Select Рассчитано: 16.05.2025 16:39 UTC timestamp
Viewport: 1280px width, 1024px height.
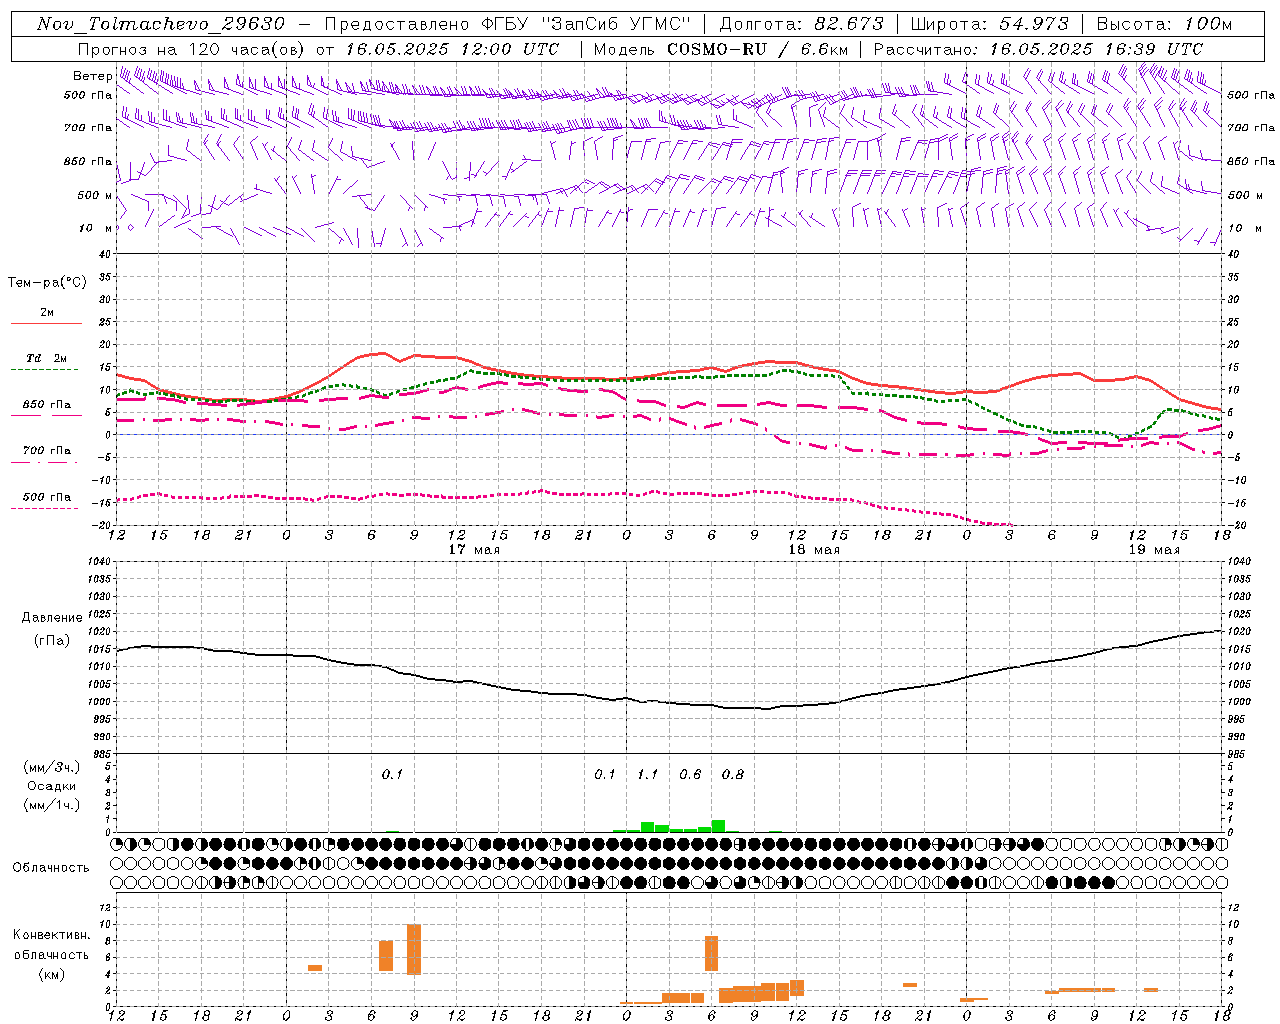(x=1038, y=49)
